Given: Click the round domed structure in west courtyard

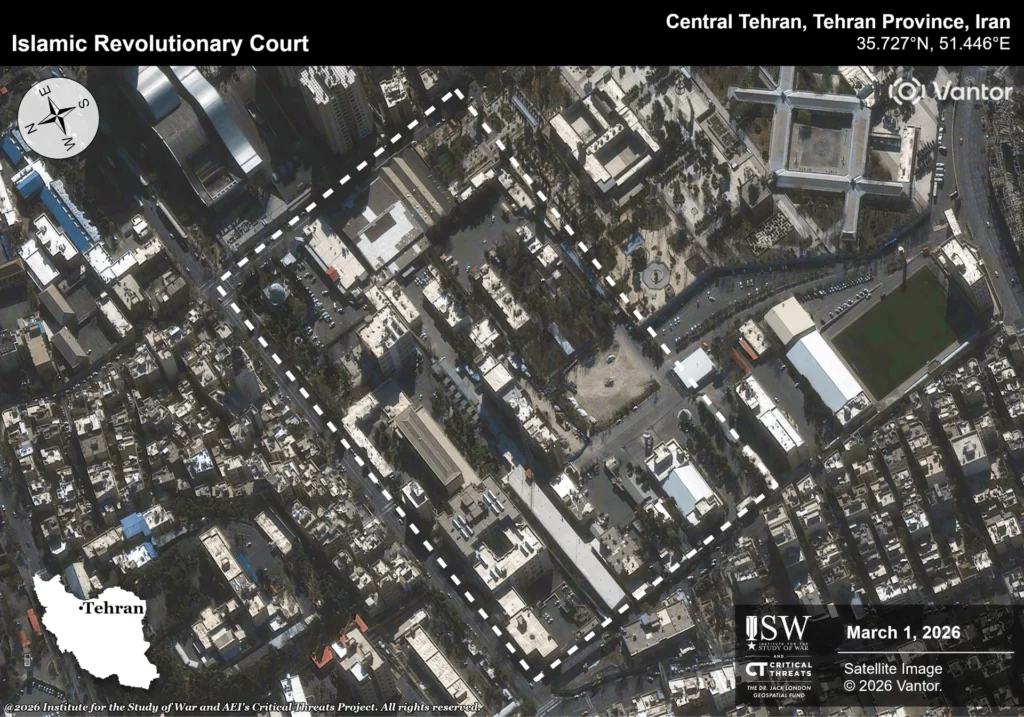Looking at the screenshot, I should [x=276, y=293].
